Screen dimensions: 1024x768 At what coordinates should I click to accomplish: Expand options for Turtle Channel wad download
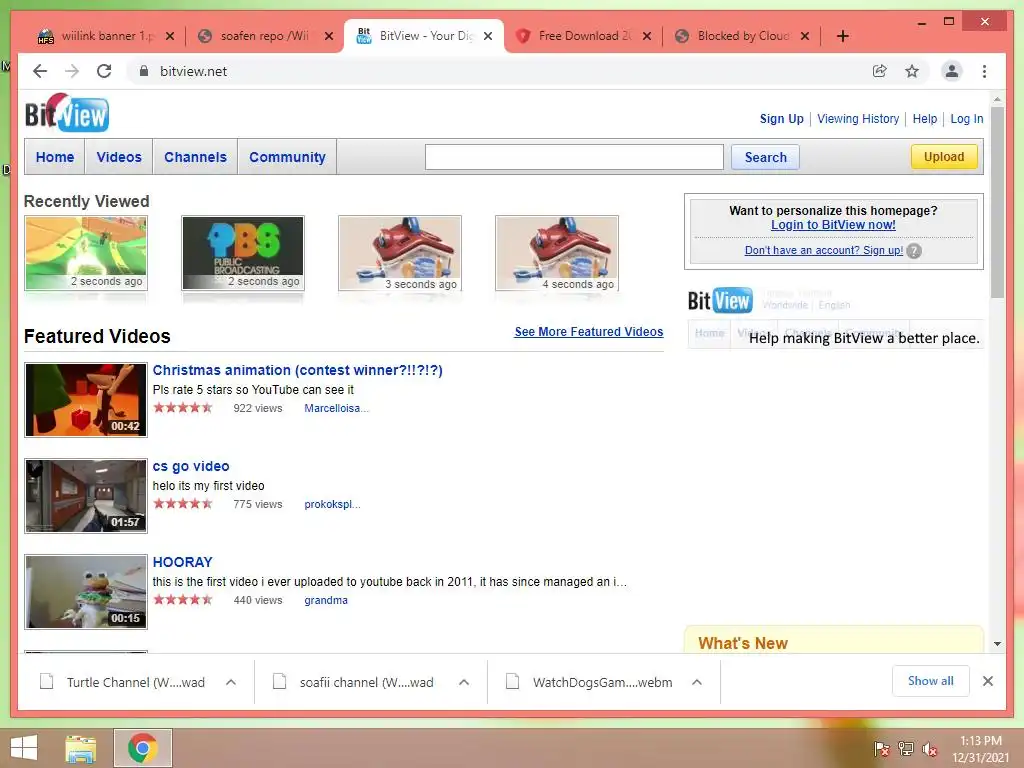tap(231, 682)
